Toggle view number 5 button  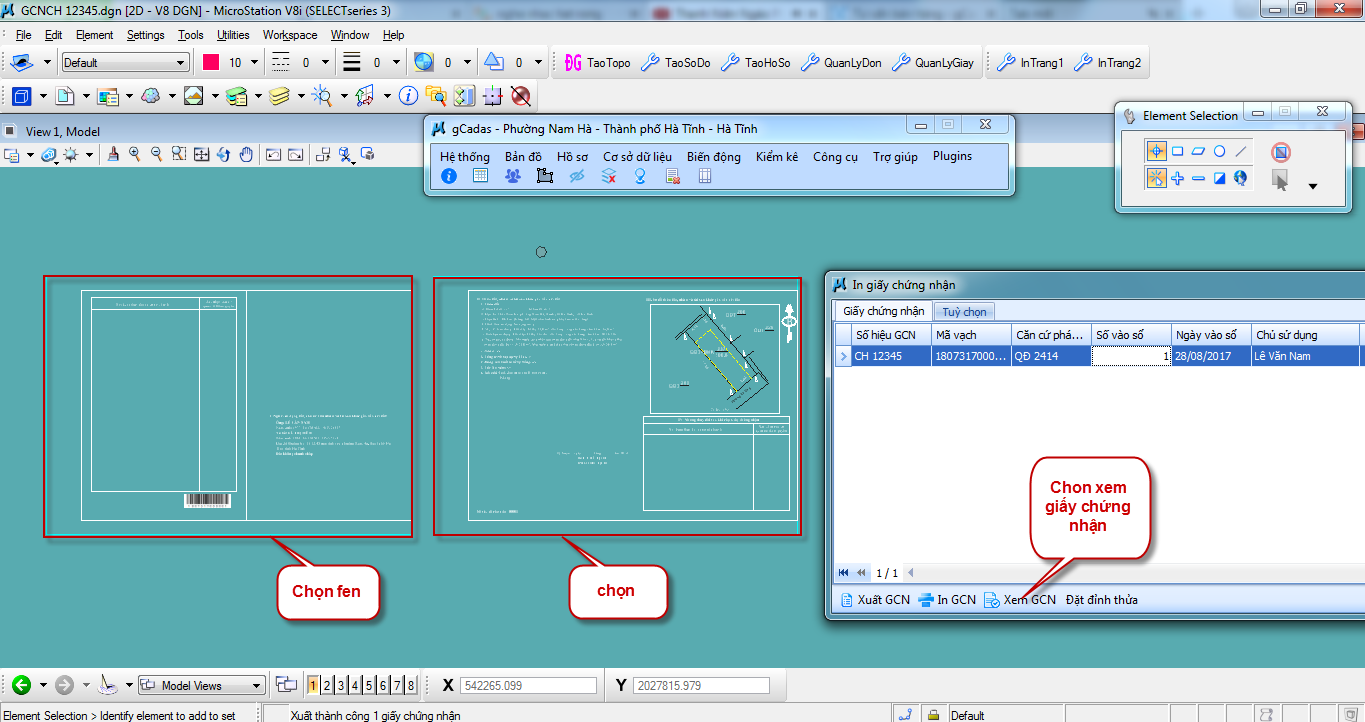[x=369, y=685]
